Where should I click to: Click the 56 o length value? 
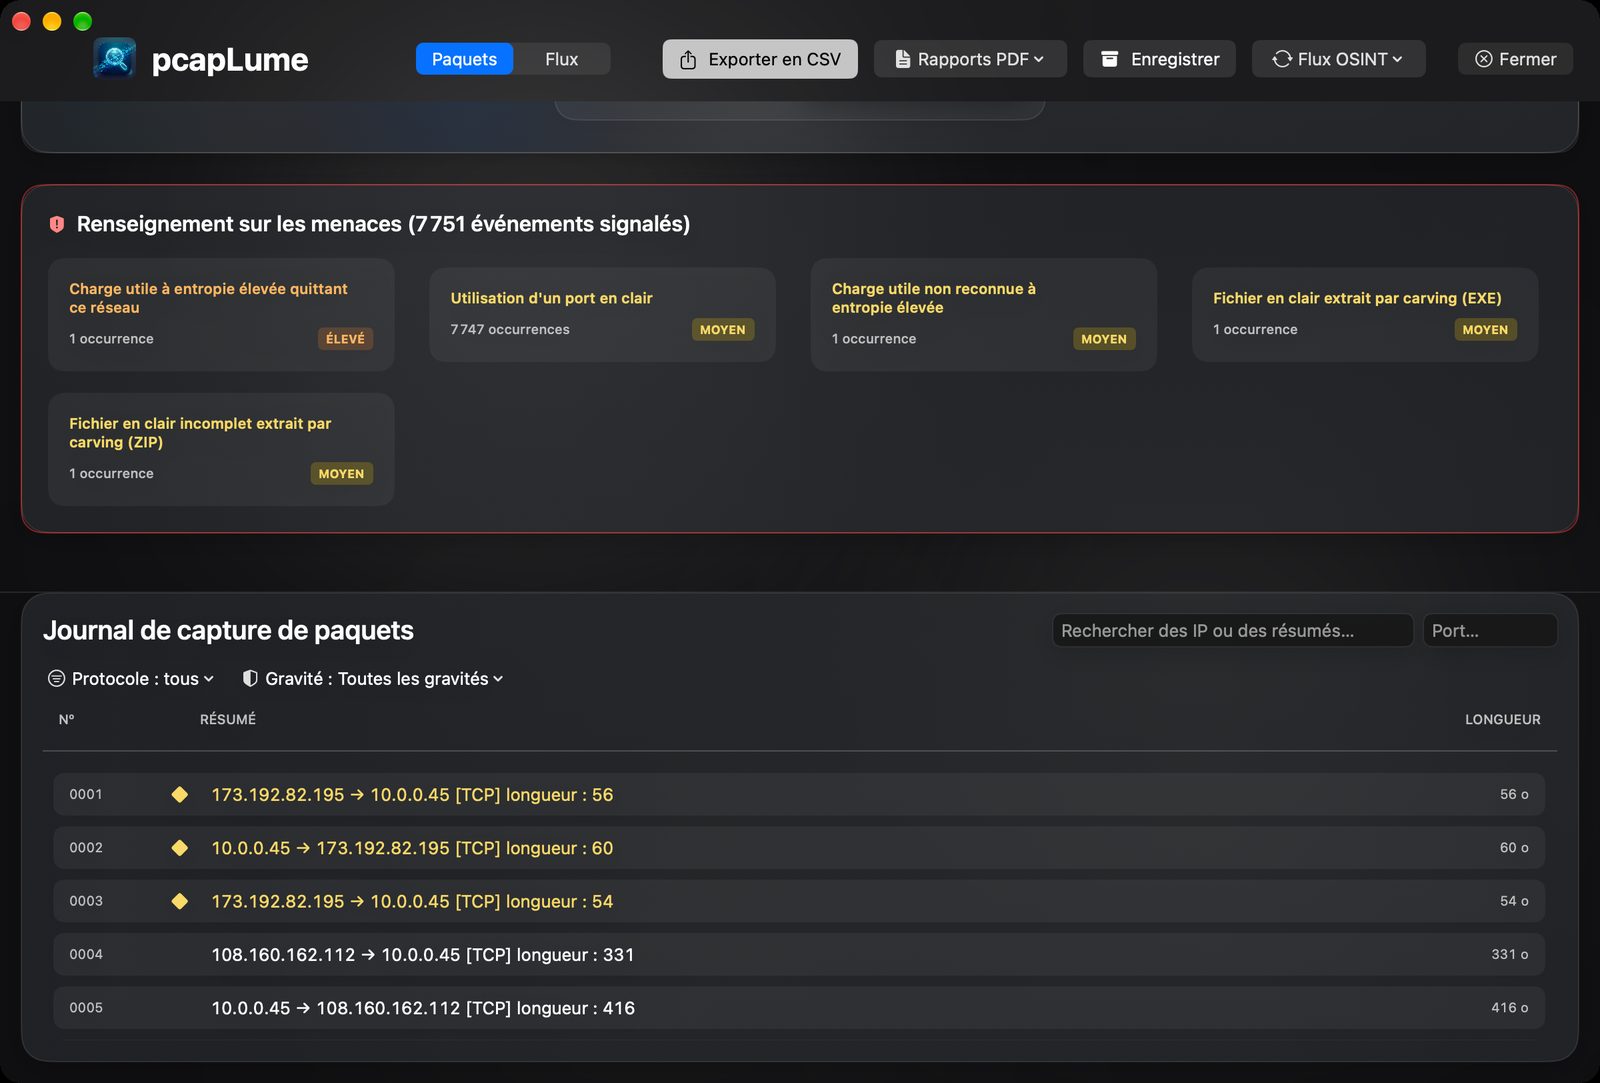coord(1514,795)
